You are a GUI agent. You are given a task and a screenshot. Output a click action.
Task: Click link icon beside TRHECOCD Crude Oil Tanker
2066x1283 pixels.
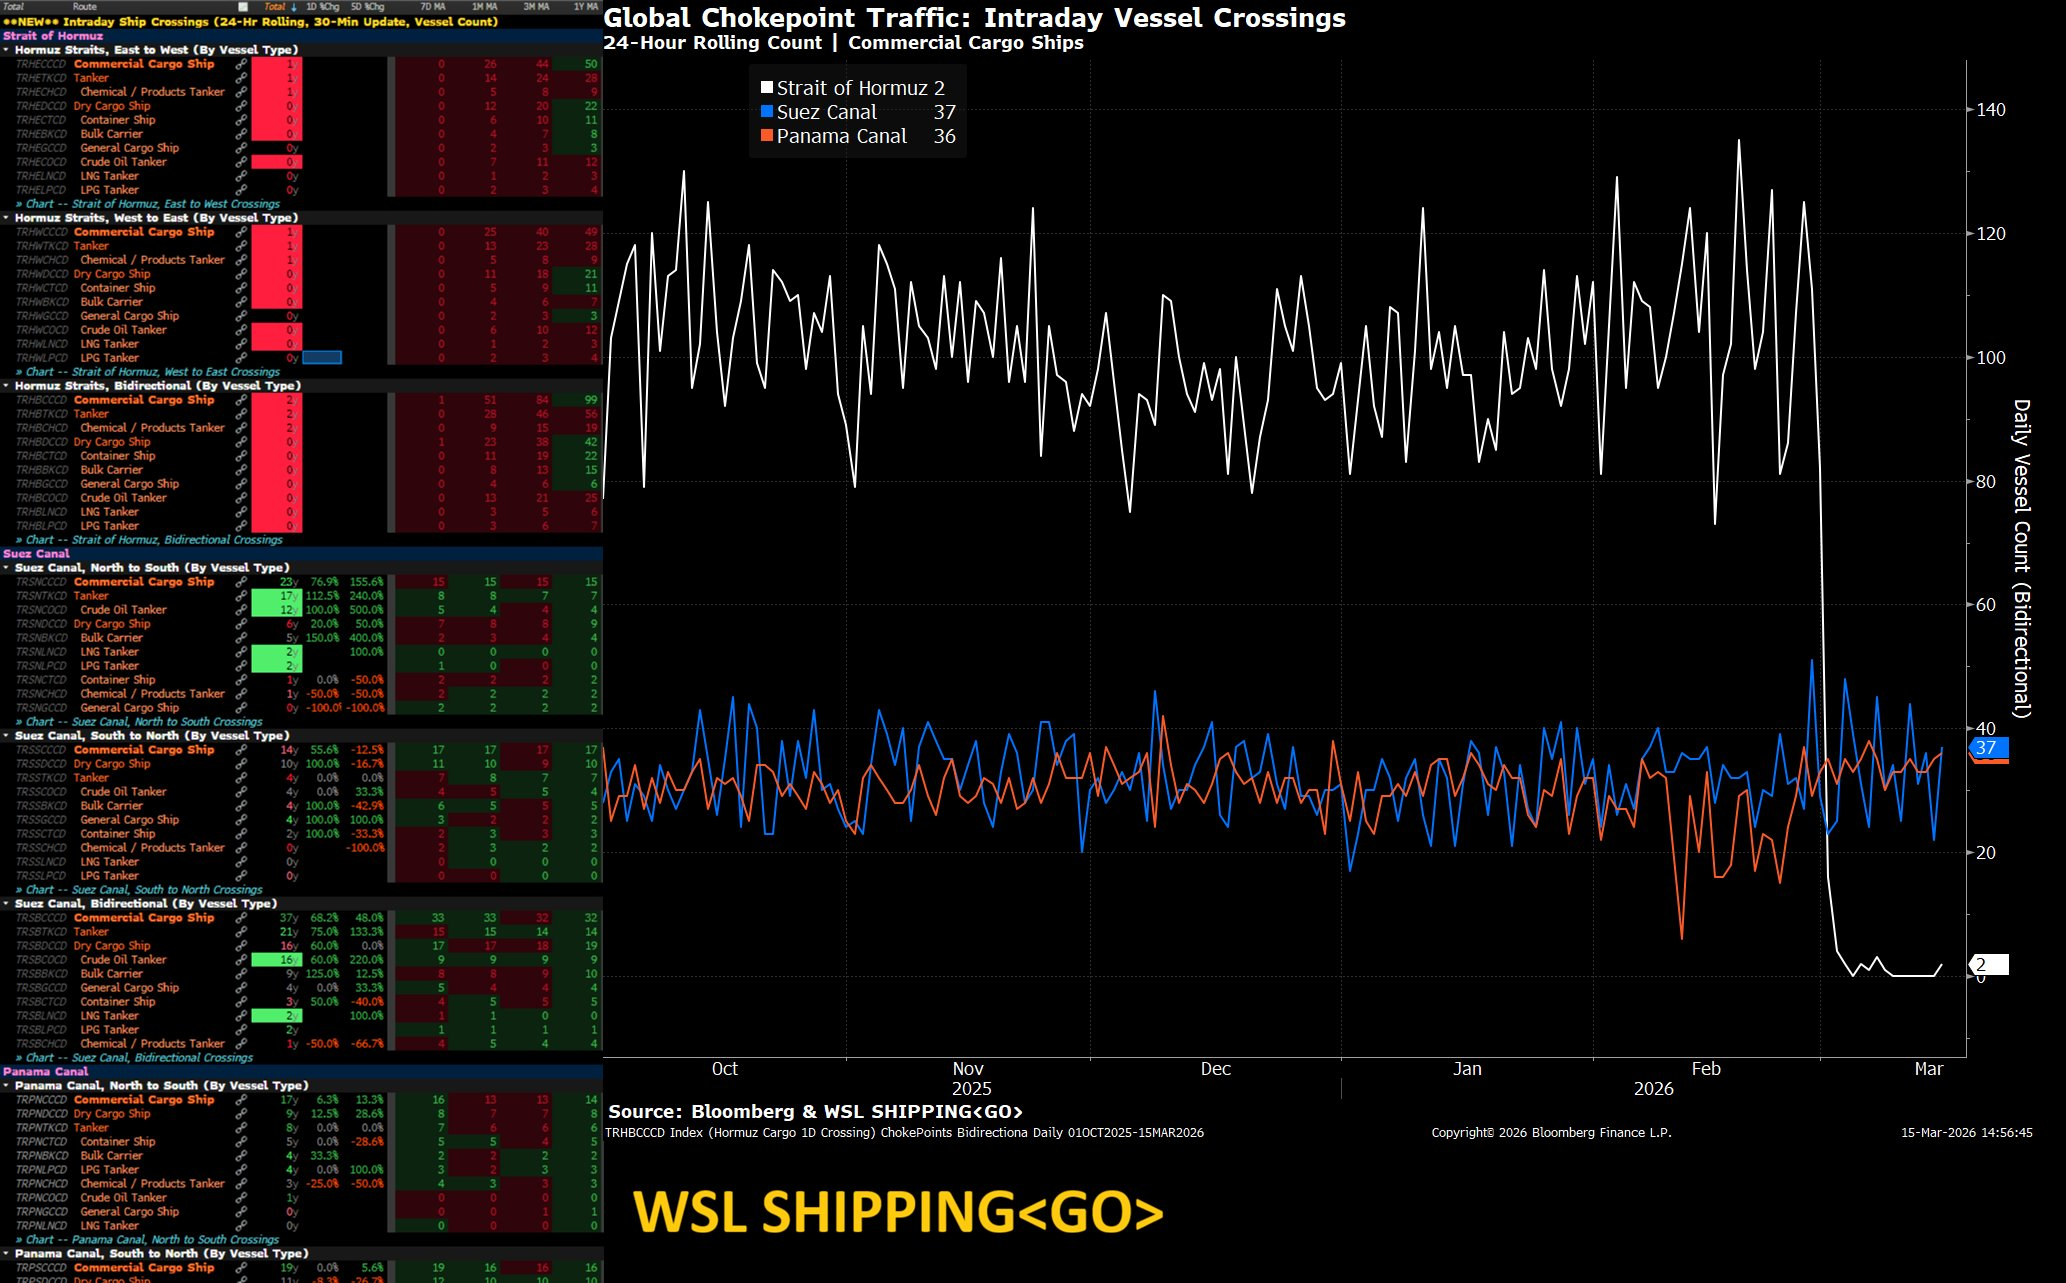coord(241,162)
